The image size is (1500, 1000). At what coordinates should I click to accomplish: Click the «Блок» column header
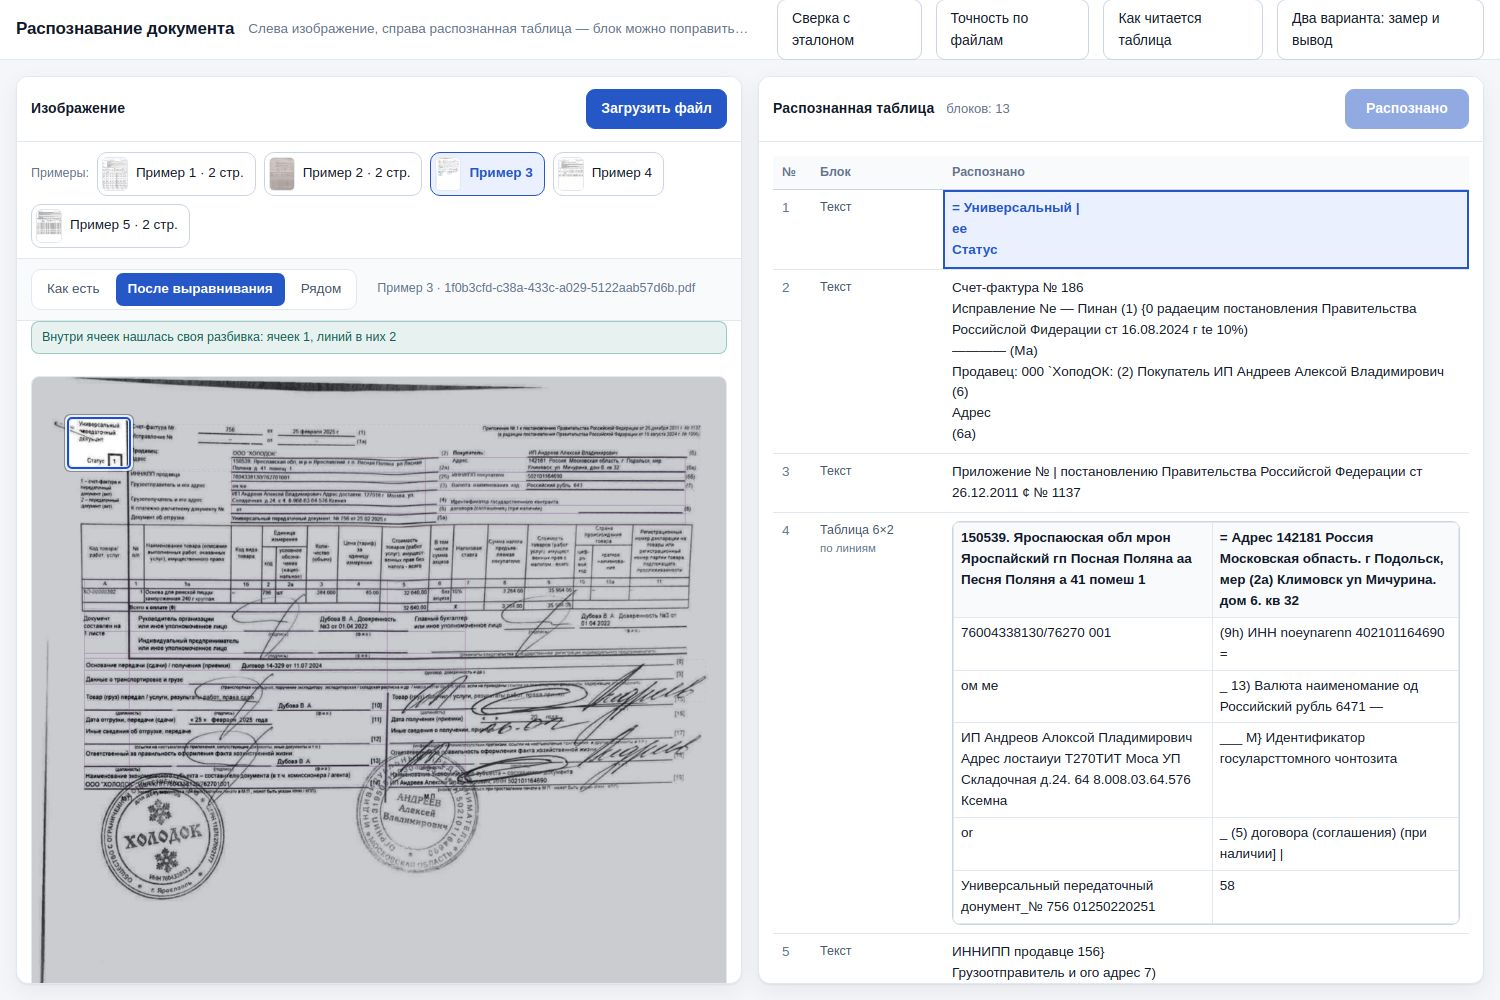[835, 172]
